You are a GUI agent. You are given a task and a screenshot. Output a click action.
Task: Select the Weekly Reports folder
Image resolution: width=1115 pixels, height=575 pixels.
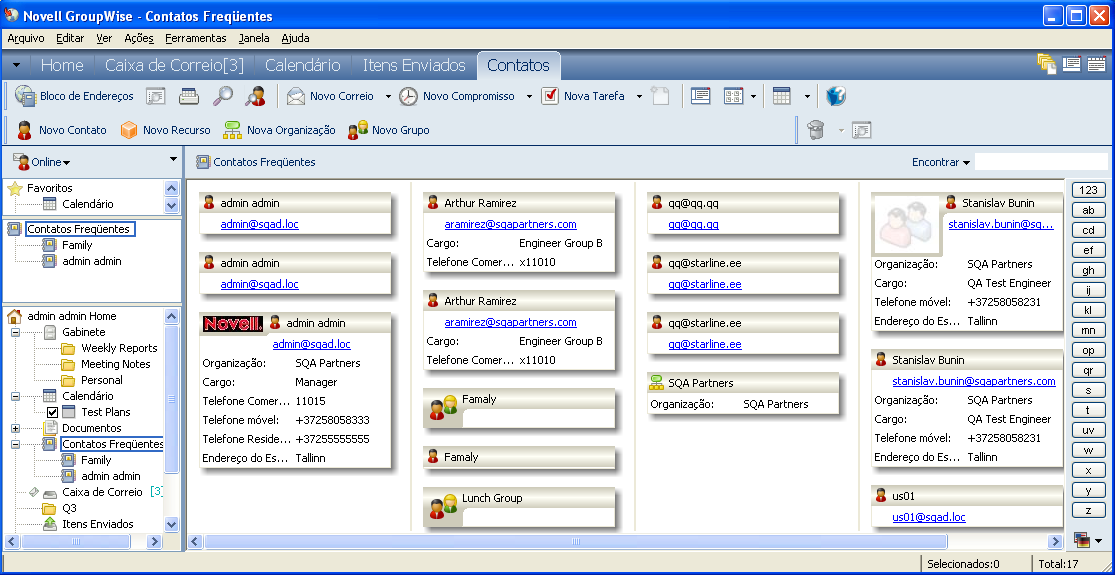coord(109,348)
